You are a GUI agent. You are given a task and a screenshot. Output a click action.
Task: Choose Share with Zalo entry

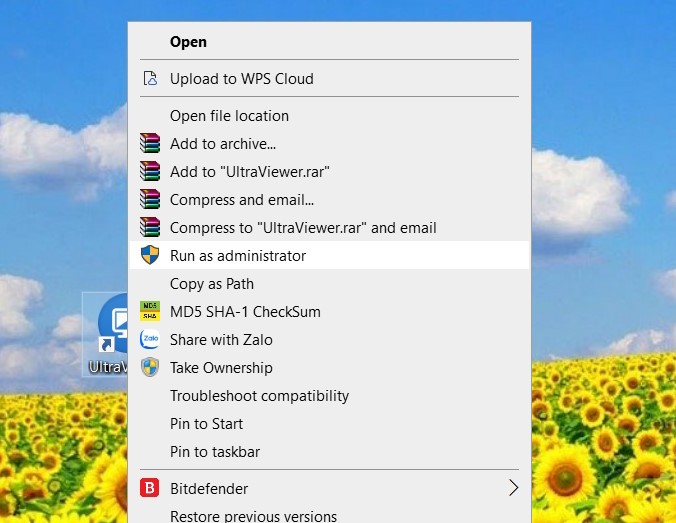pyautogui.click(x=329, y=340)
